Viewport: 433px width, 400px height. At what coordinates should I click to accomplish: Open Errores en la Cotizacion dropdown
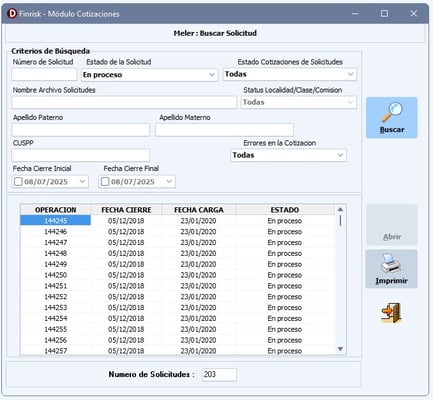pyautogui.click(x=340, y=155)
